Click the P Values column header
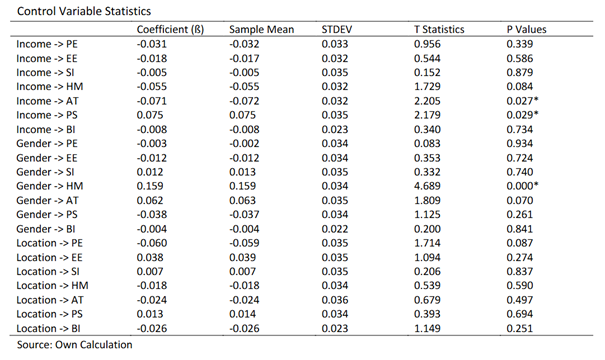 pyautogui.click(x=527, y=30)
